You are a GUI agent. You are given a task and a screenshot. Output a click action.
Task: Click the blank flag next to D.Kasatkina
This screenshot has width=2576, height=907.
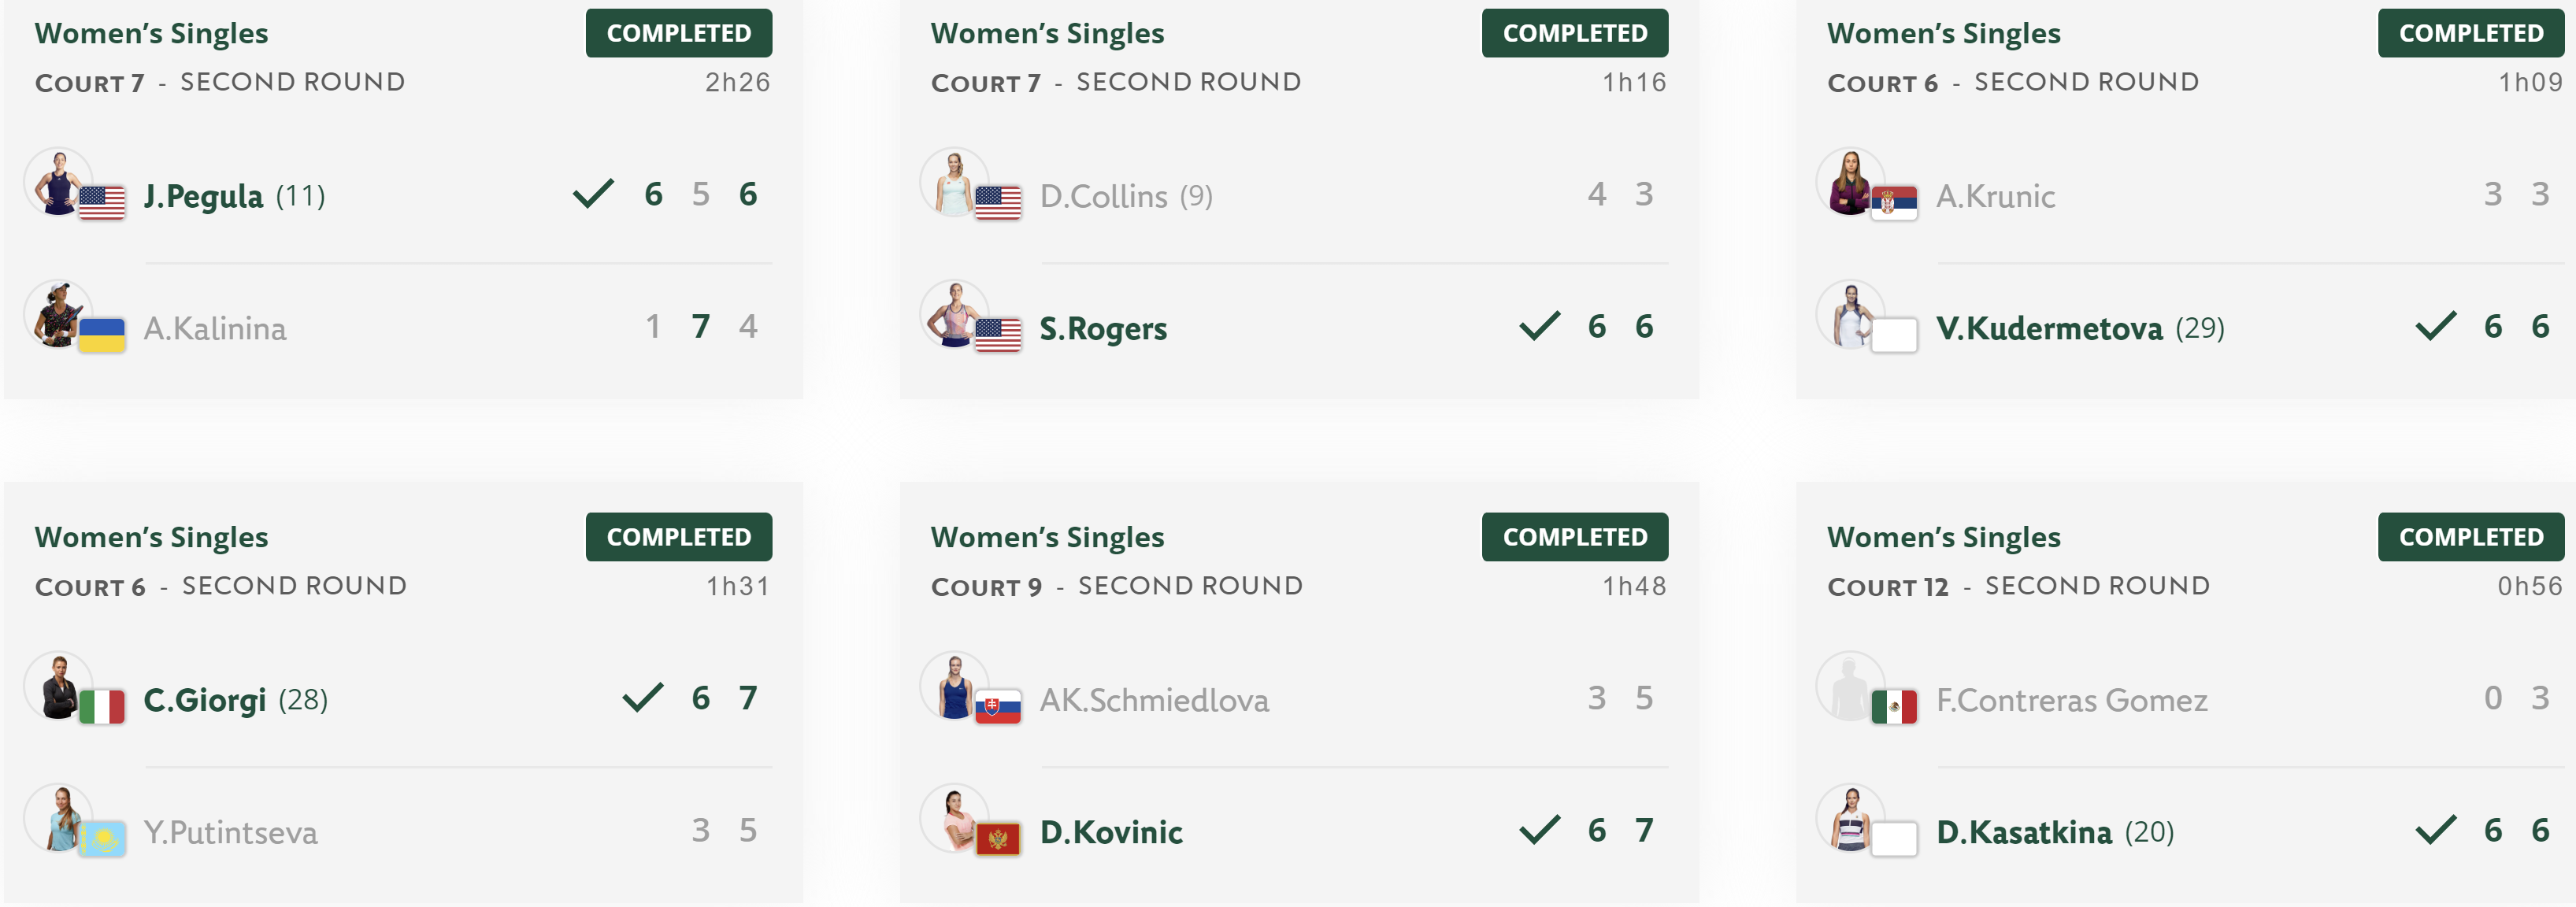point(1894,839)
